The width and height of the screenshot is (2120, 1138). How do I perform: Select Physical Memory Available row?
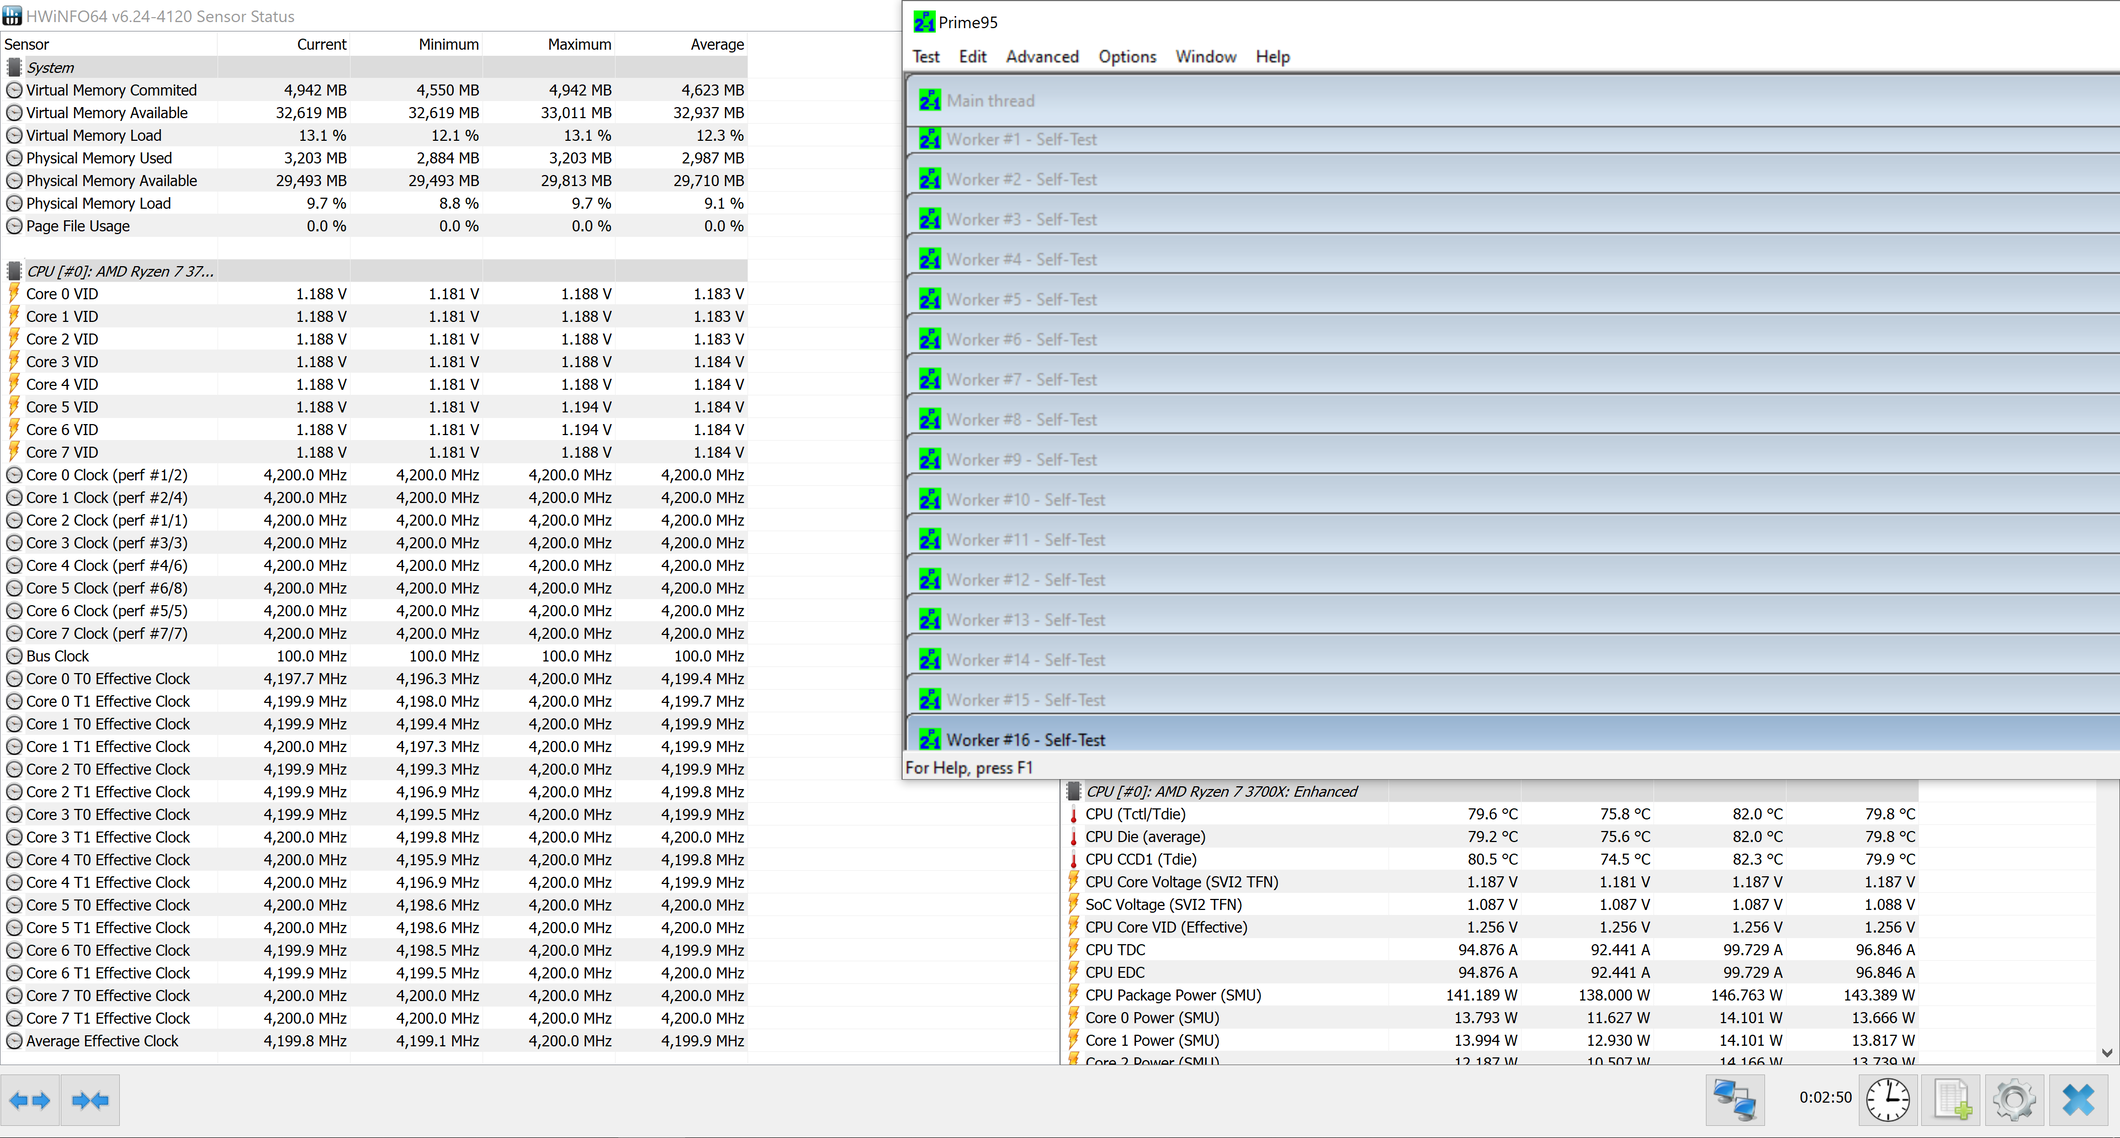(374, 180)
